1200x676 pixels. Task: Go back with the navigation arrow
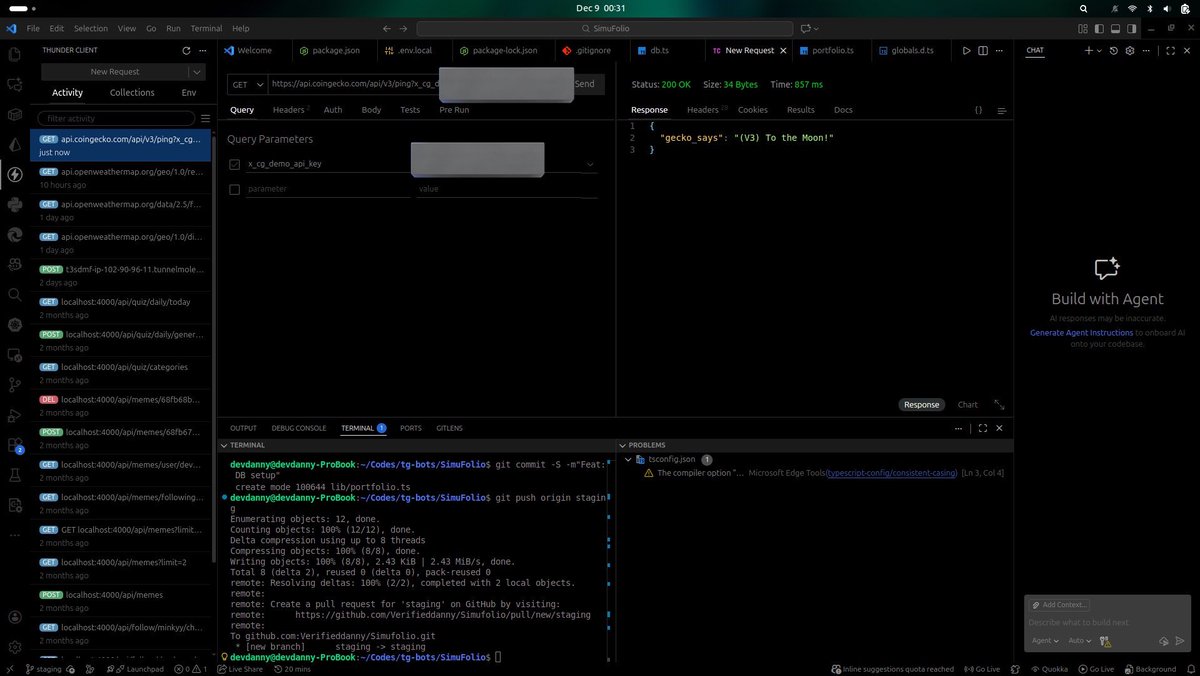point(387,29)
